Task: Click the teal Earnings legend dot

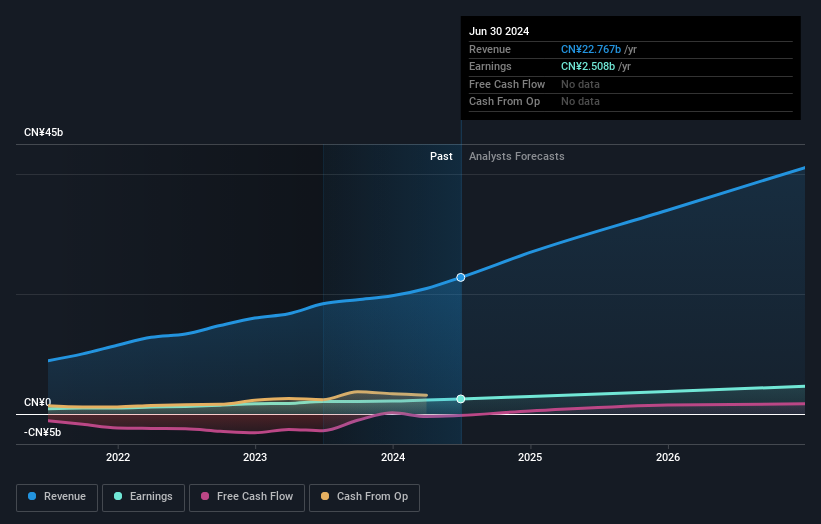Action: pyautogui.click(x=118, y=496)
